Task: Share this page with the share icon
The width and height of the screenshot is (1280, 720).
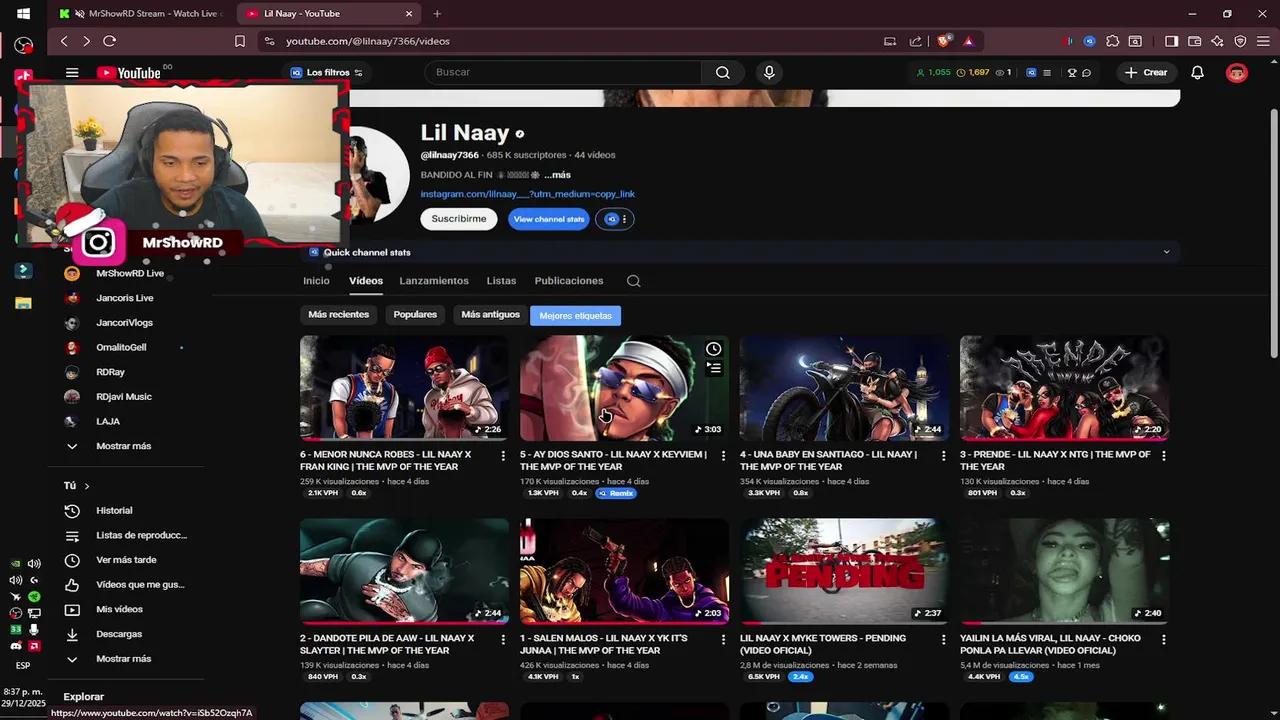Action: [915, 41]
